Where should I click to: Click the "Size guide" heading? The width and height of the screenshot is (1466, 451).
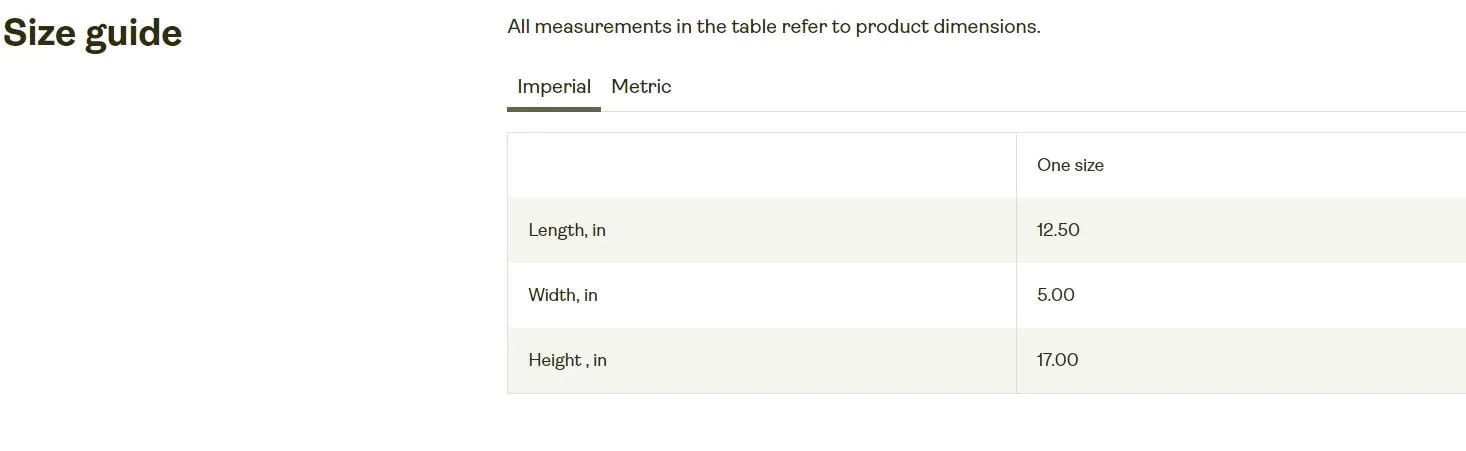pyautogui.click(x=92, y=34)
